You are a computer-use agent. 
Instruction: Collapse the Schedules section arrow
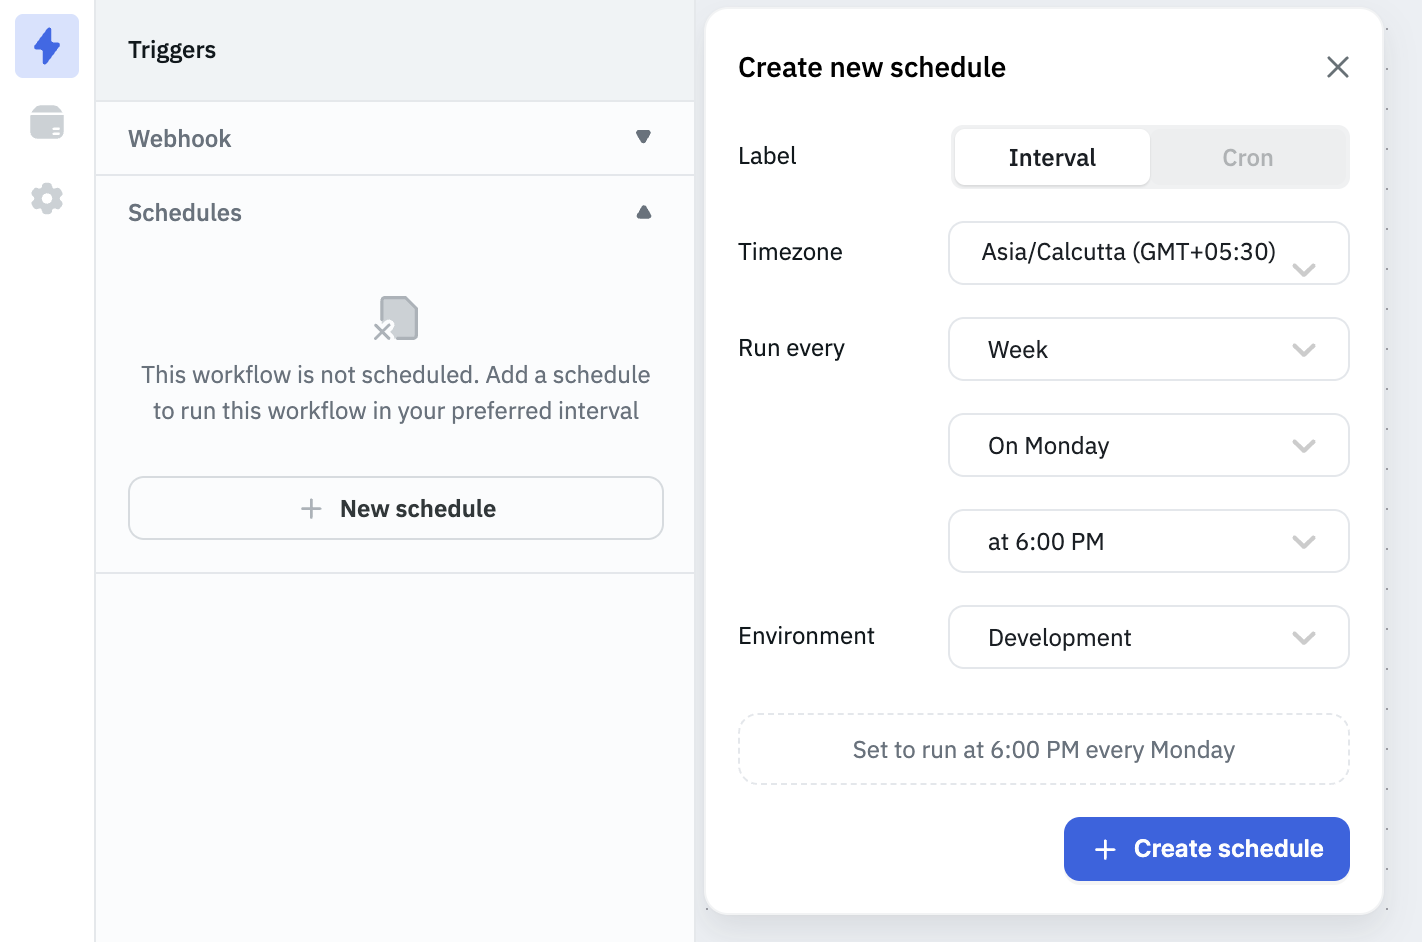coord(643,212)
